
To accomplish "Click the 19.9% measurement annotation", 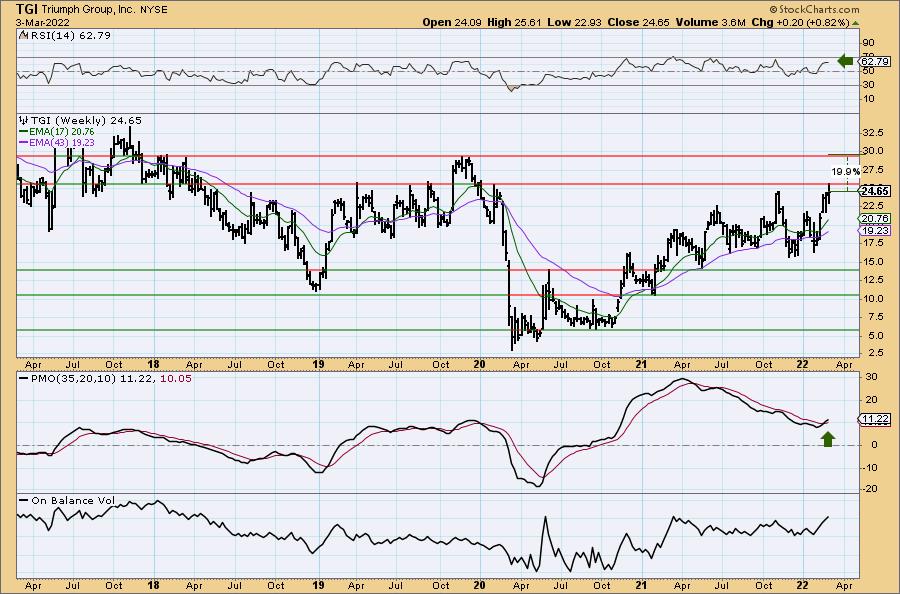I will tap(845, 171).
